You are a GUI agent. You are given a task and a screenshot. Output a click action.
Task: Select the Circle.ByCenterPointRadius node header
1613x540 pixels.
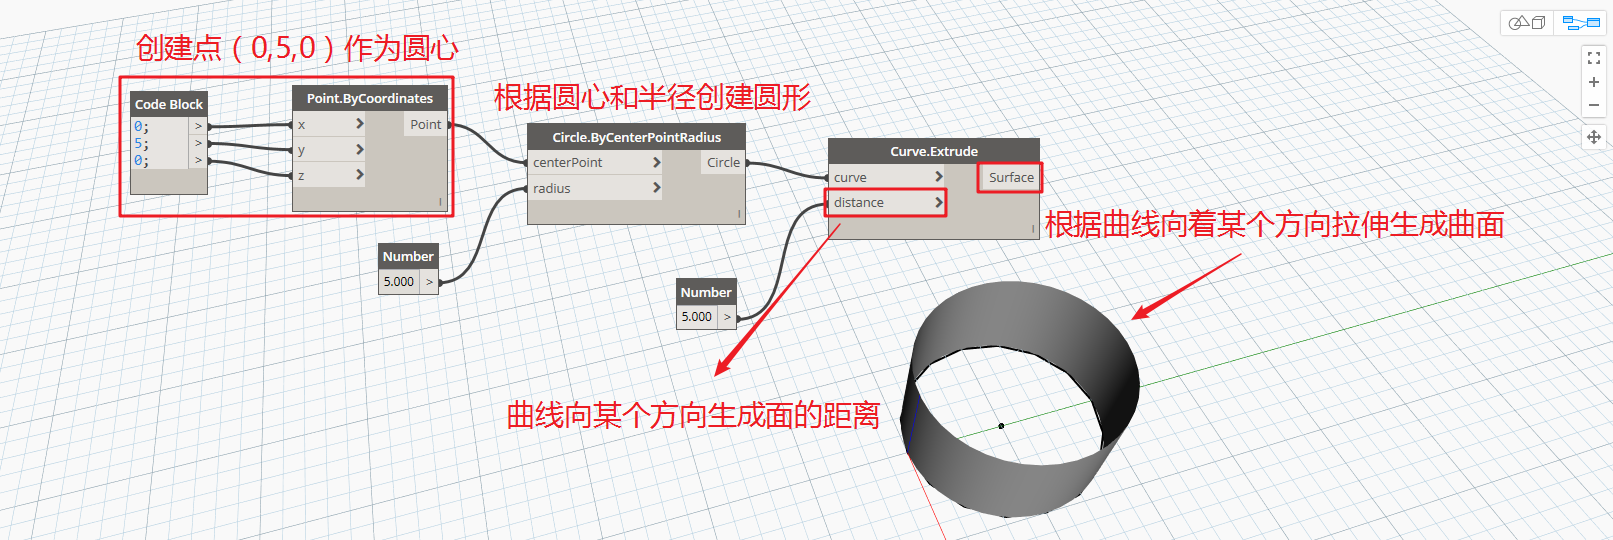point(636,137)
